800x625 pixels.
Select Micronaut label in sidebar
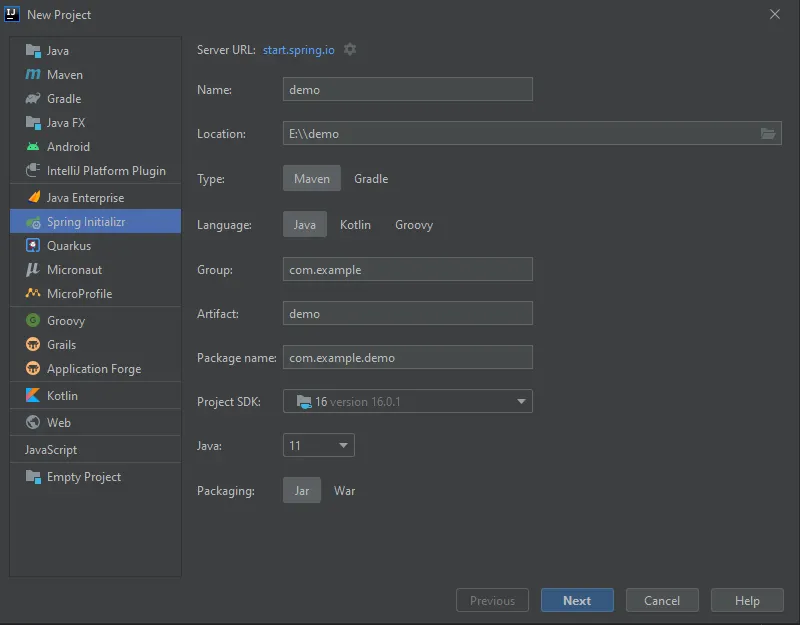[74, 269]
